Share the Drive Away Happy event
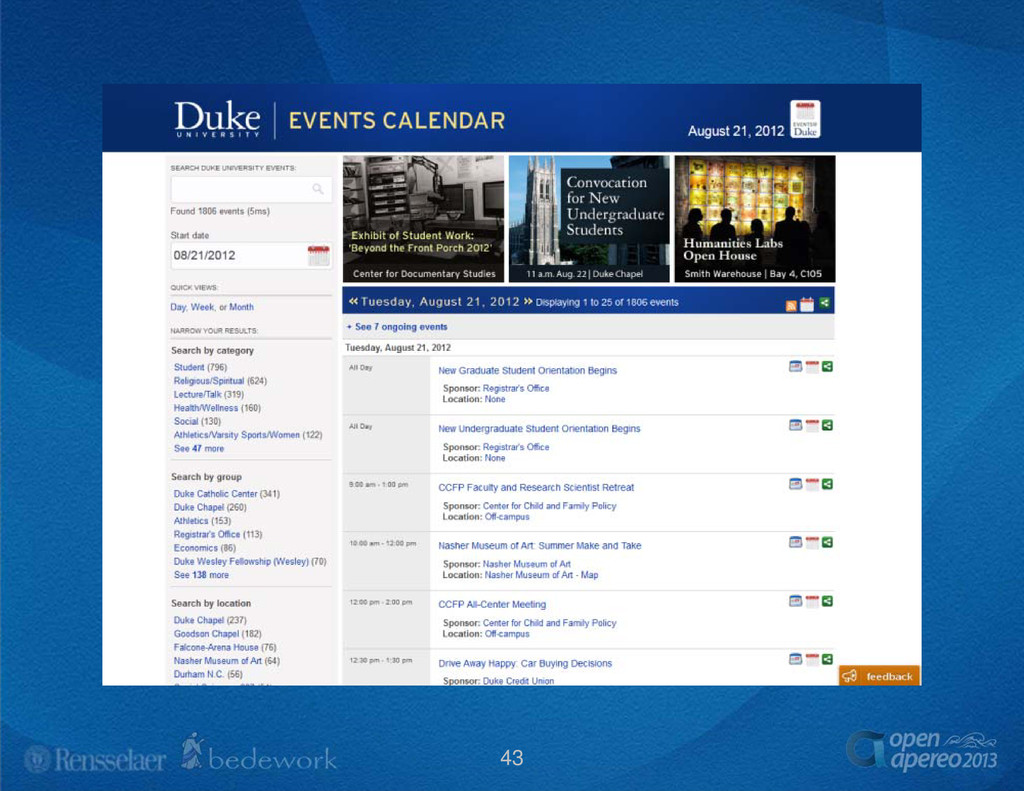 point(827,659)
